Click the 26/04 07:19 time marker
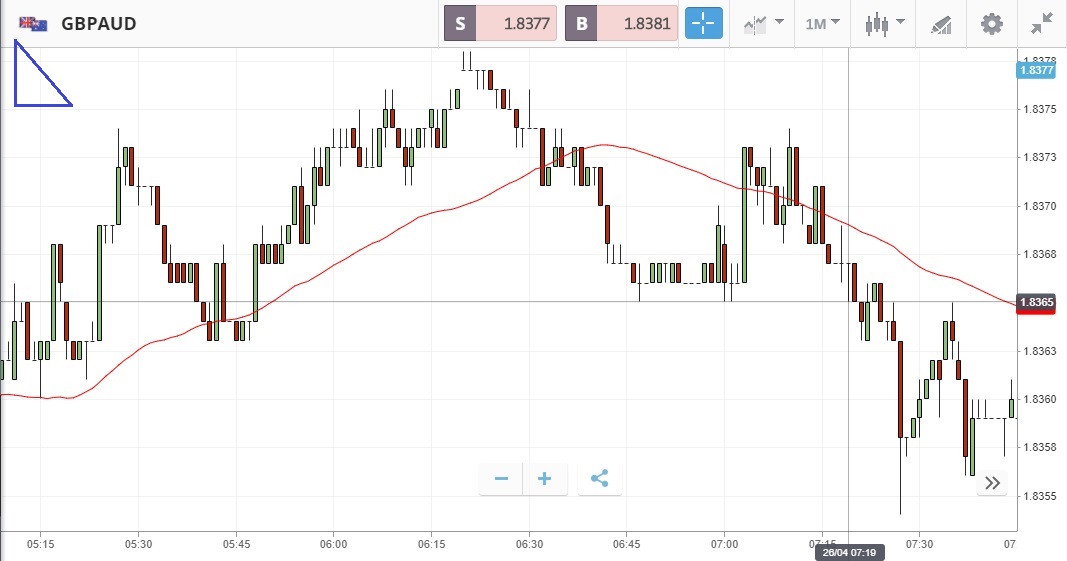The height and width of the screenshot is (561, 1067). coord(848,552)
